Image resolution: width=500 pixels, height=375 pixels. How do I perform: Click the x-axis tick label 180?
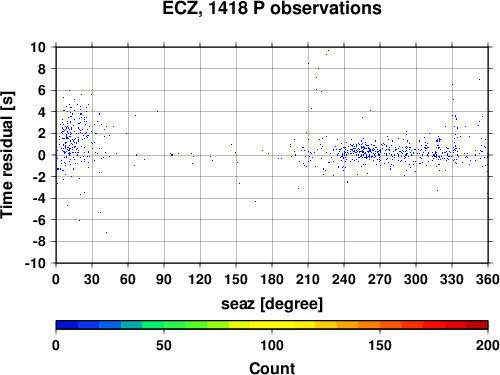(x=272, y=279)
